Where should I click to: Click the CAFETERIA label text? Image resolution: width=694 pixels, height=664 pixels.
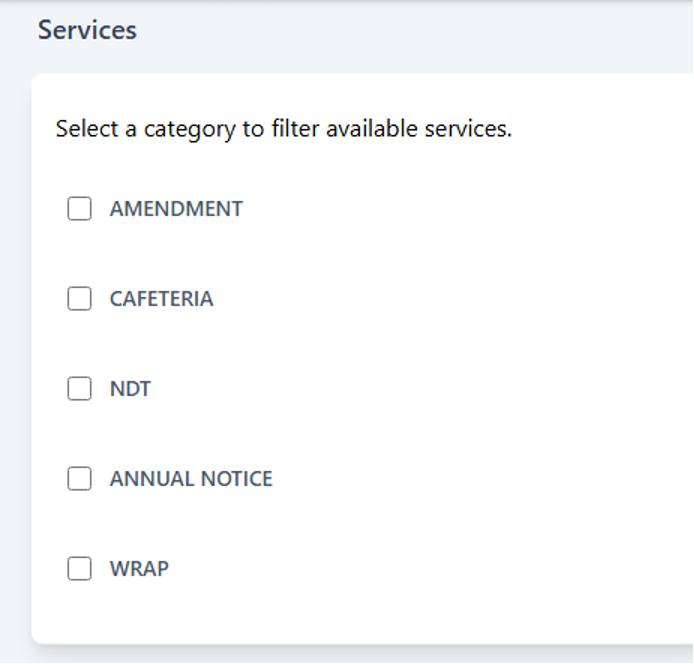pos(161,299)
